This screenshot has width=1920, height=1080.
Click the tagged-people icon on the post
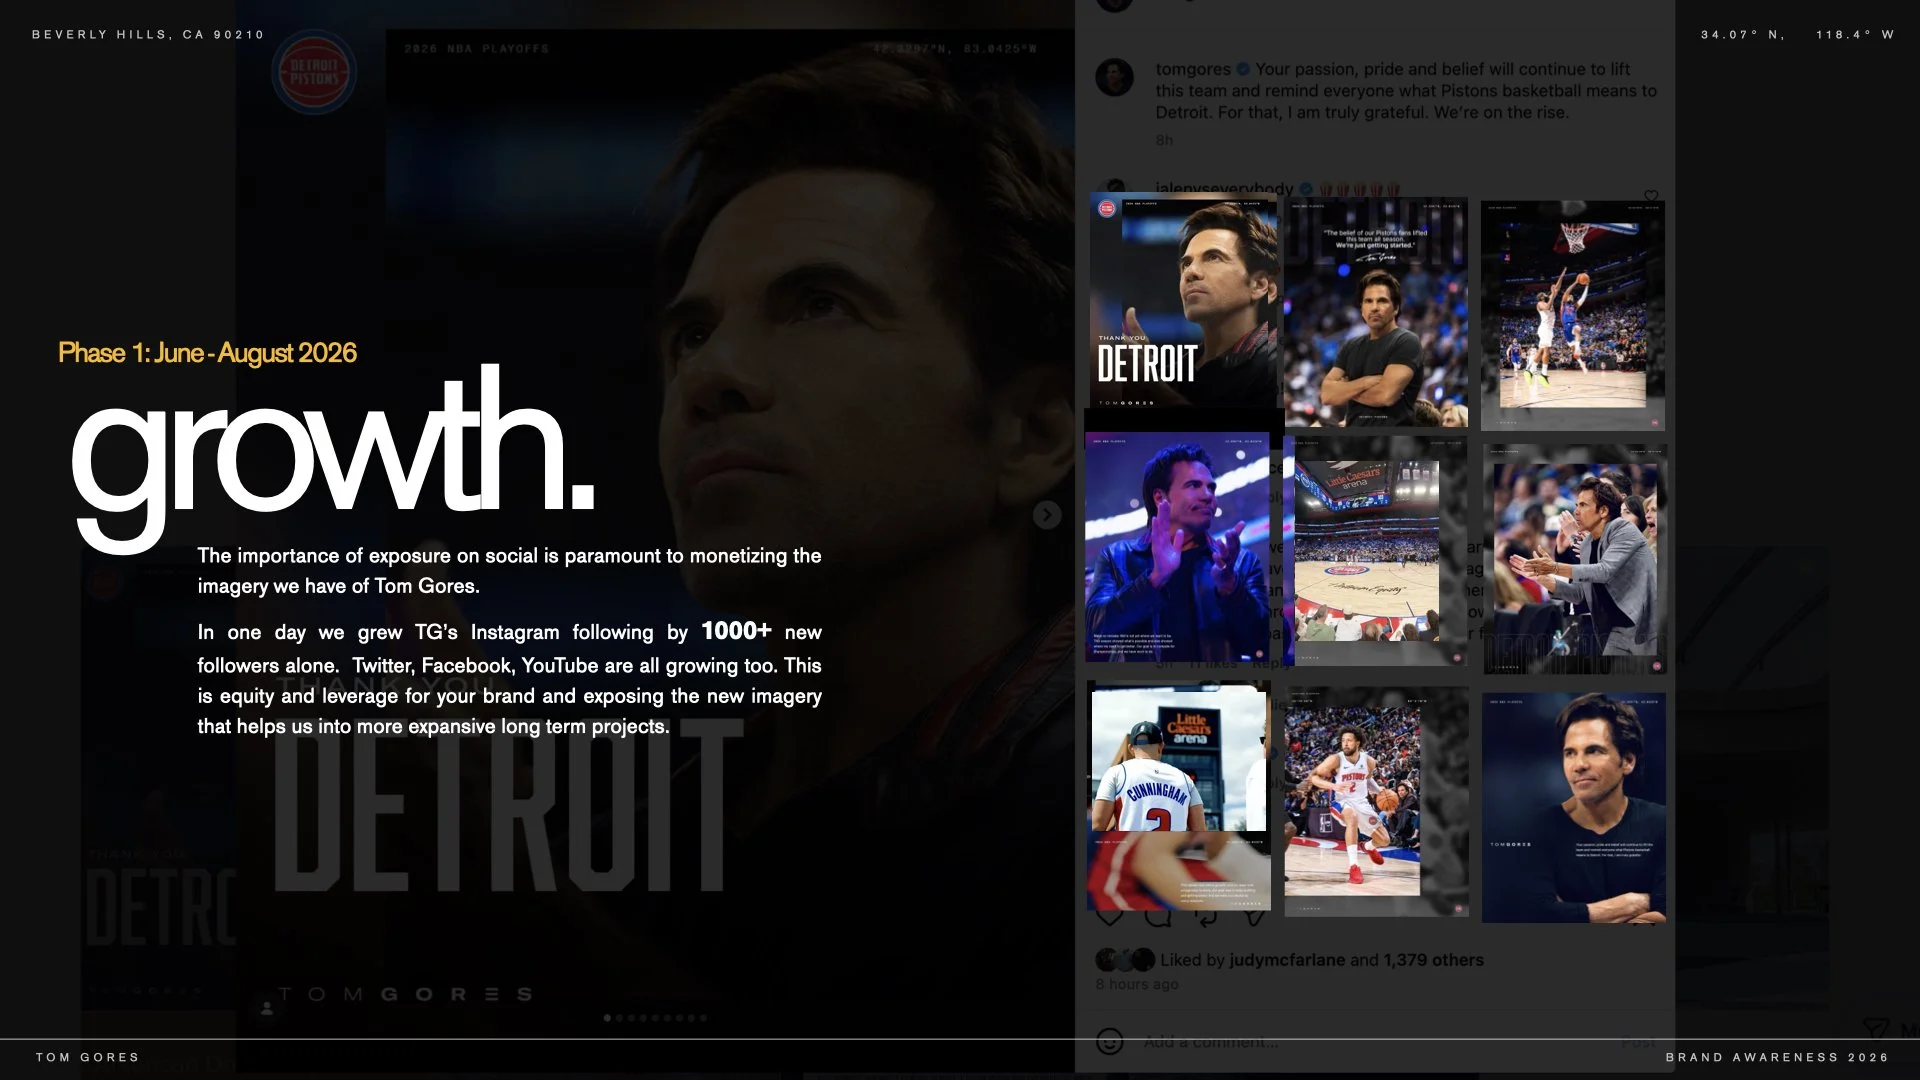pyautogui.click(x=267, y=1009)
